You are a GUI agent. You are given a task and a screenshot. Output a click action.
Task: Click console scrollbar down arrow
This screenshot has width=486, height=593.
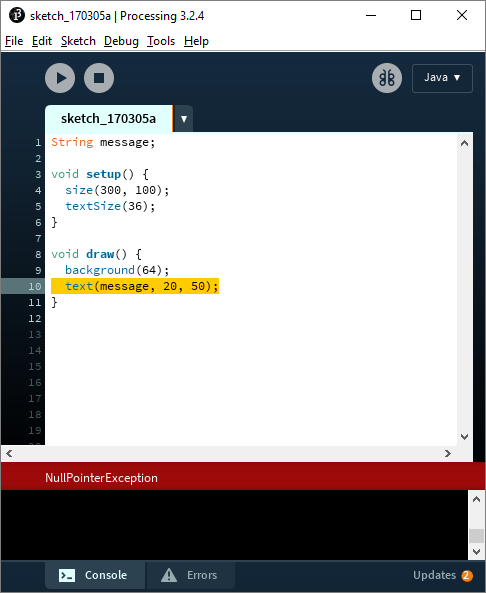[476, 552]
